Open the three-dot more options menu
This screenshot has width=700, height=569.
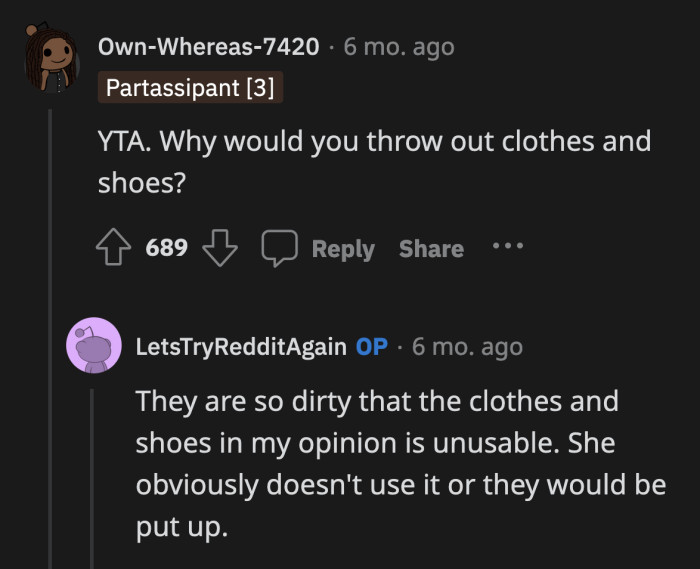pyautogui.click(x=507, y=246)
